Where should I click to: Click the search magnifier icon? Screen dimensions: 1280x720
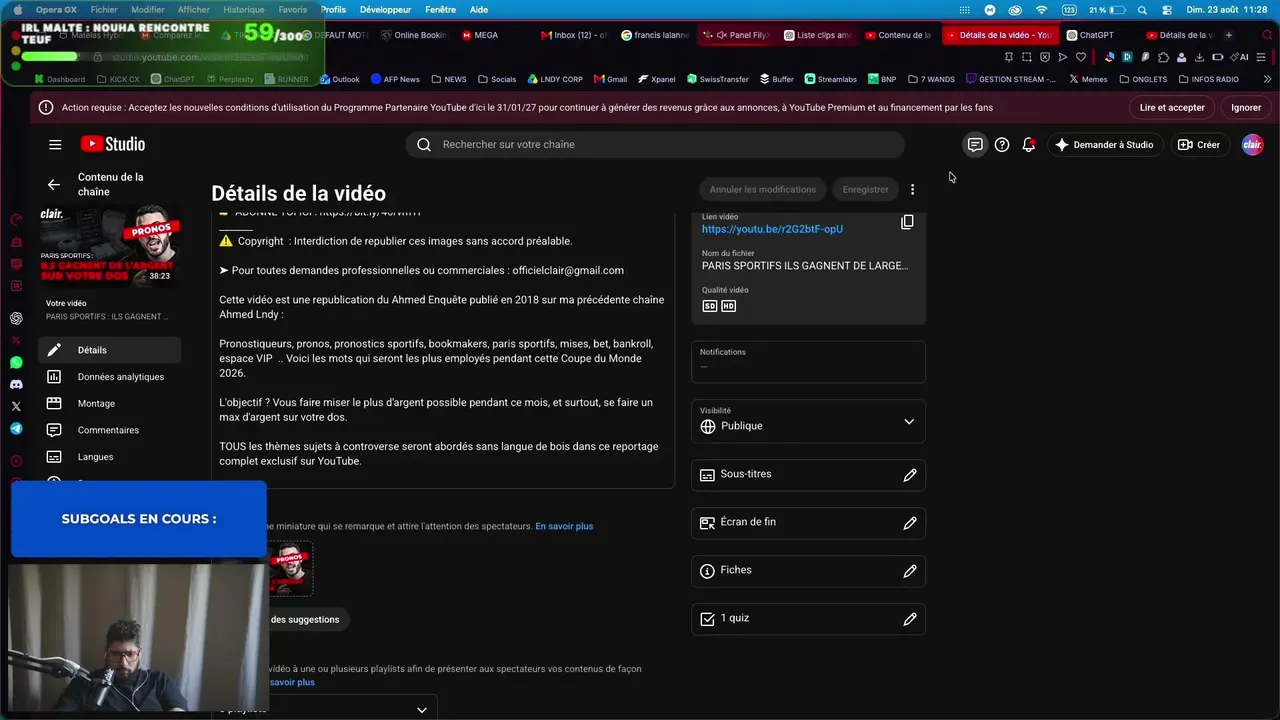[x=424, y=145]
